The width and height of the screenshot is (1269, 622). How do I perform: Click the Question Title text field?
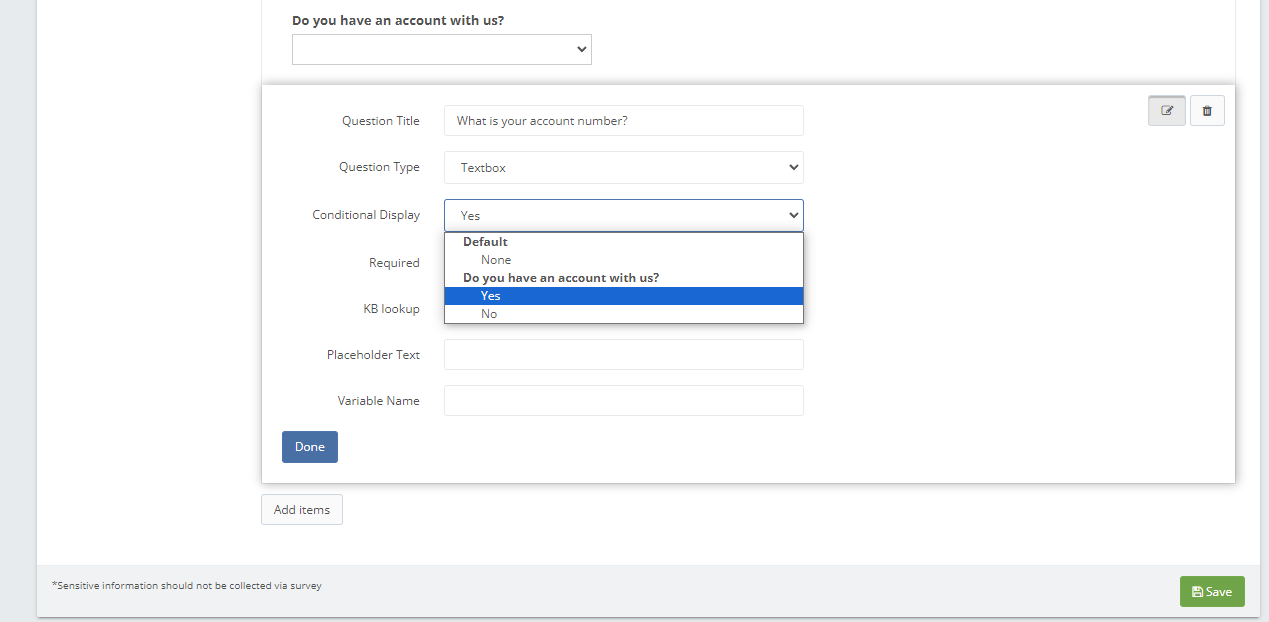tap(623, 121)
